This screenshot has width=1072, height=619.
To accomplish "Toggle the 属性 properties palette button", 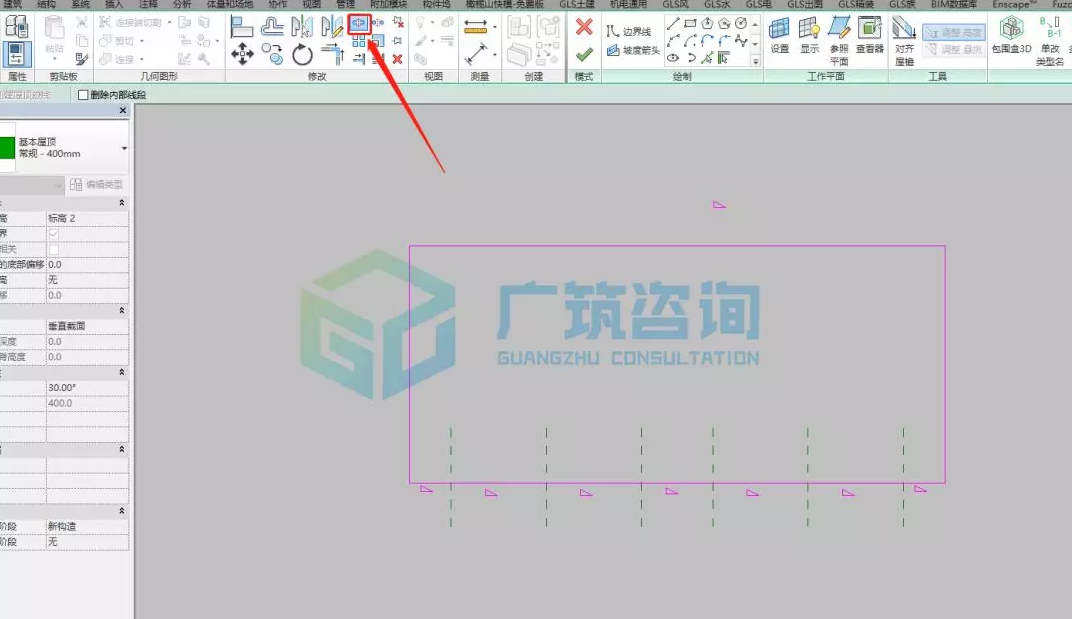I will pyautogui.click(x=16, y=54).
